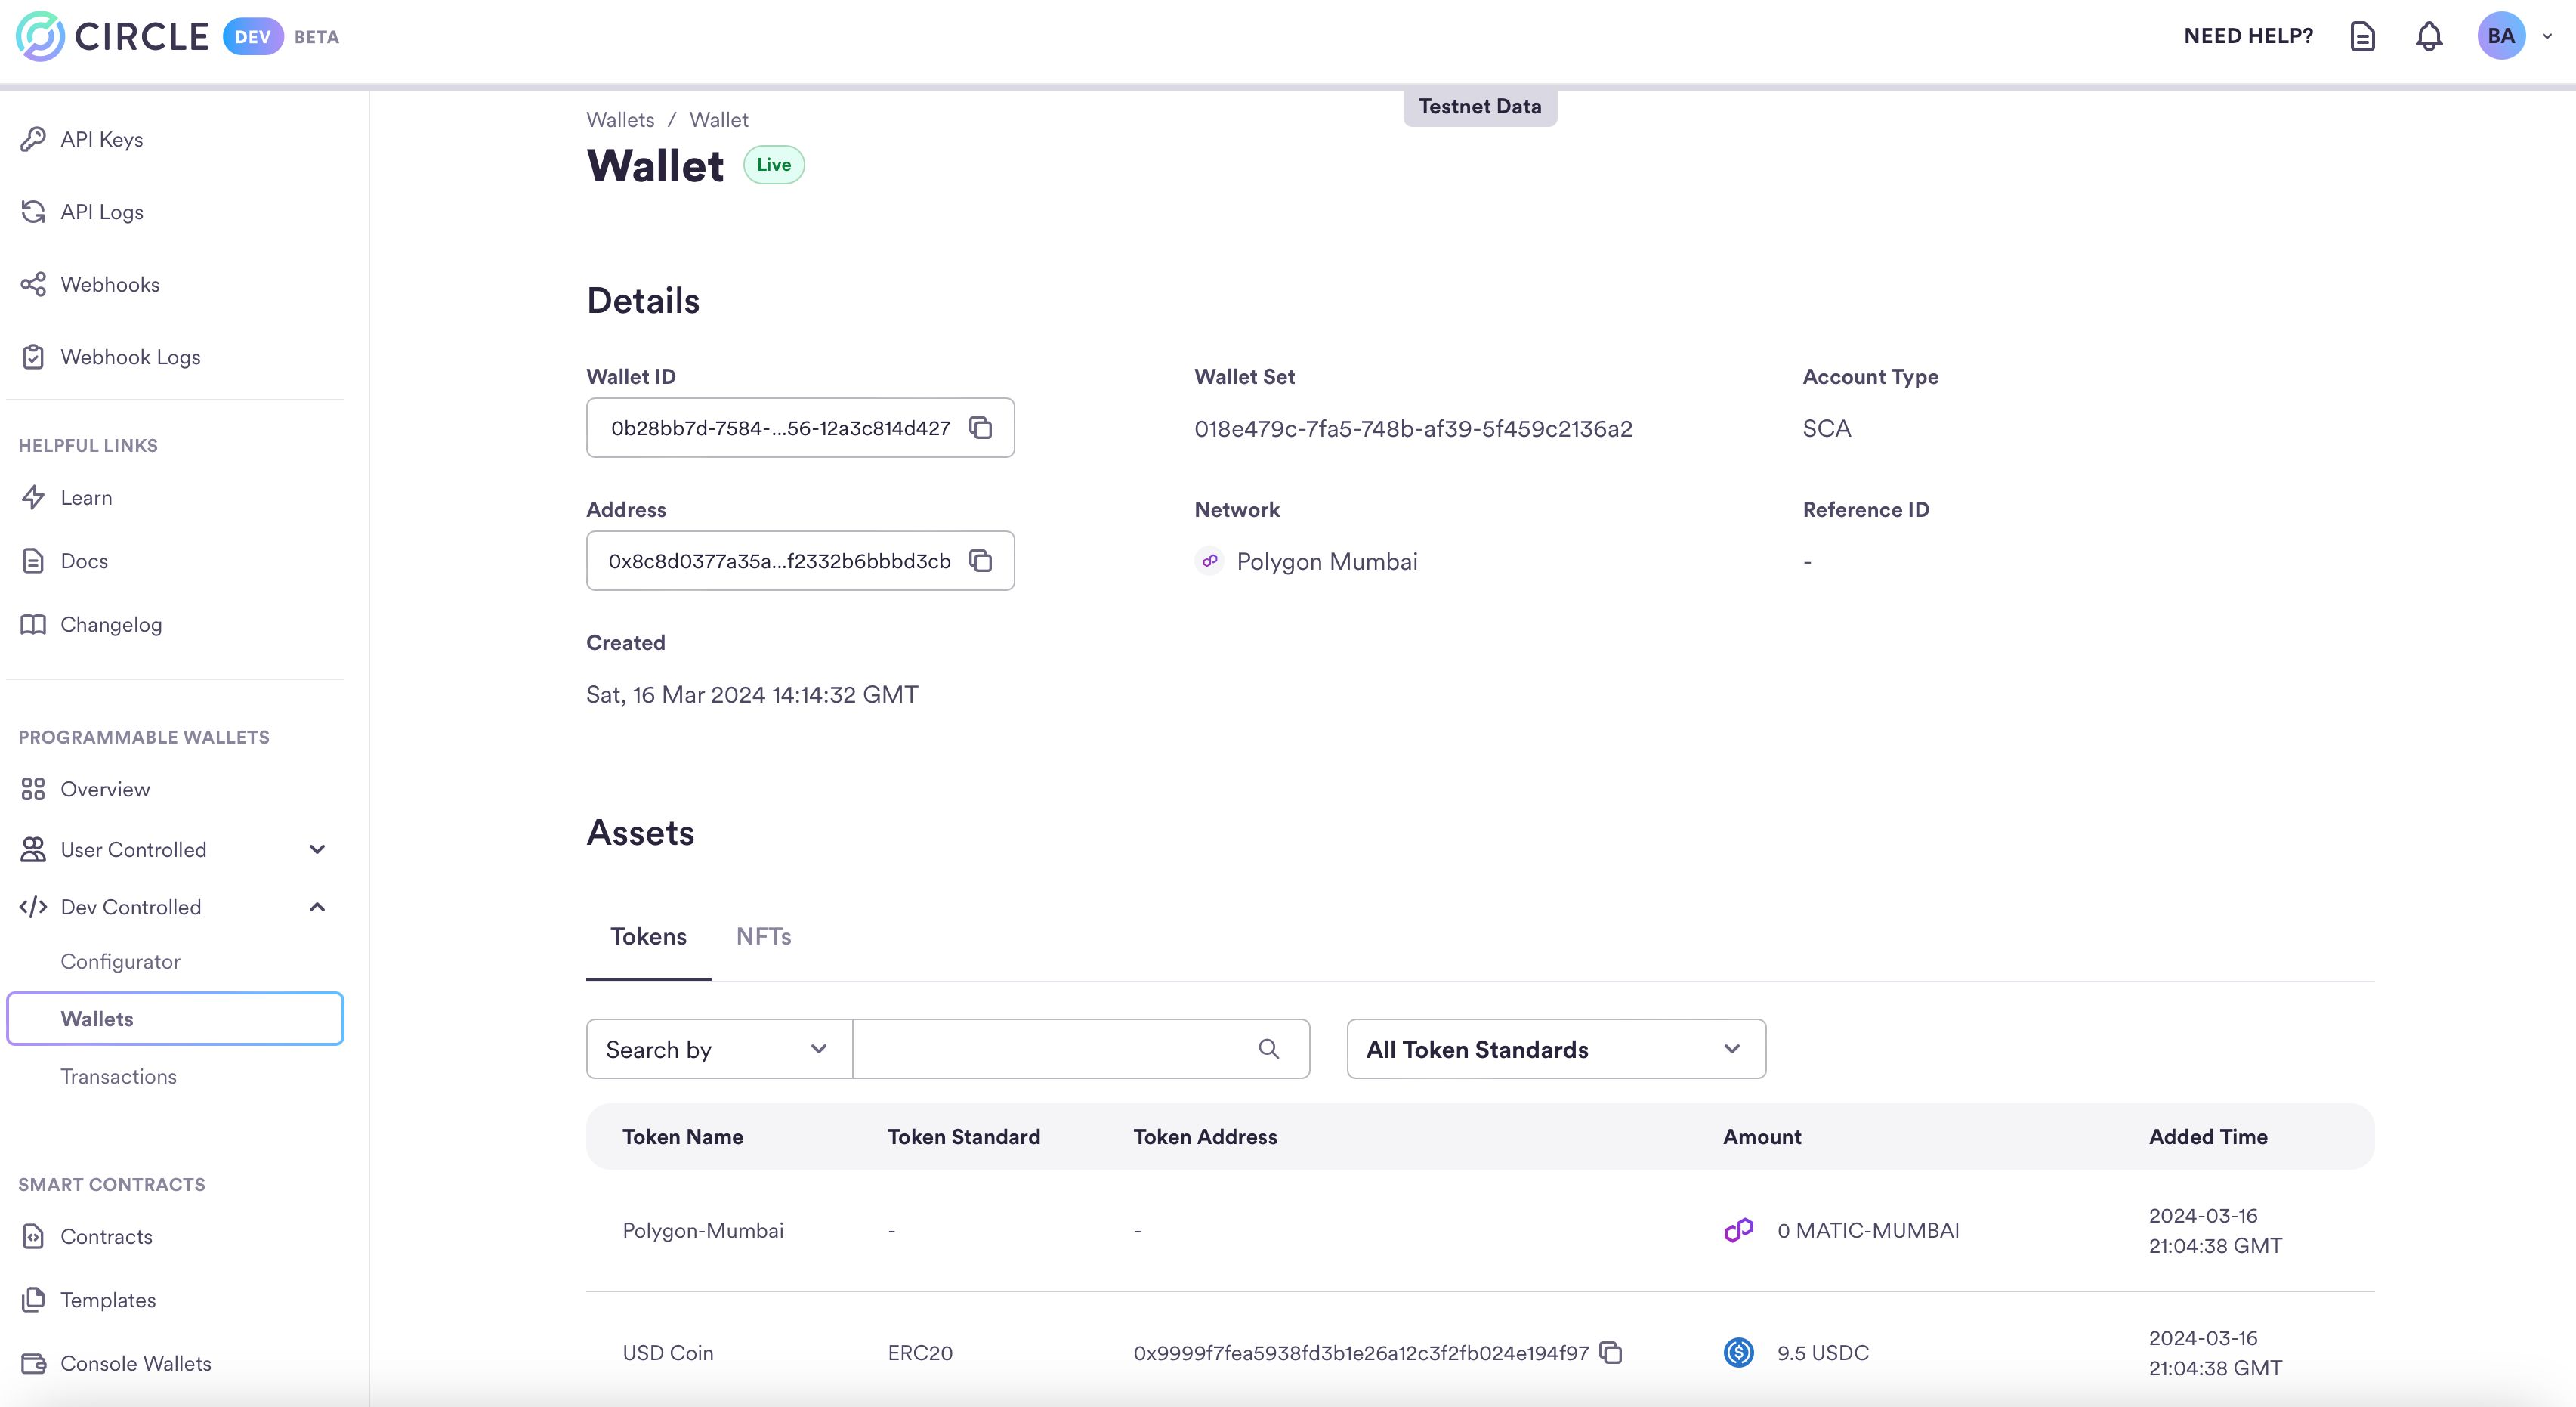Copy the wallet Address value
This screenshot has height=1407, width=2576.
tap(980, 561)
